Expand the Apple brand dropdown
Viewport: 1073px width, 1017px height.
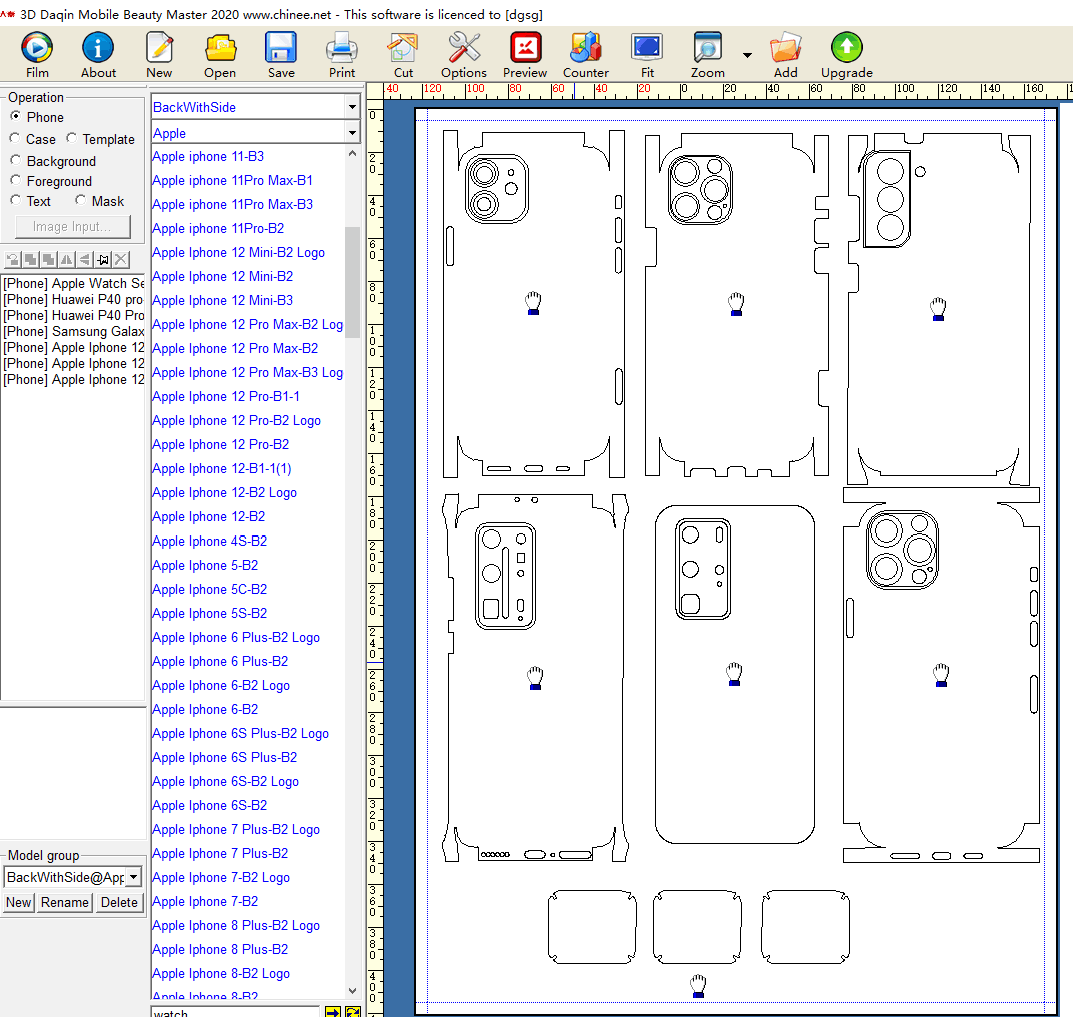click(x=352, y=133)
